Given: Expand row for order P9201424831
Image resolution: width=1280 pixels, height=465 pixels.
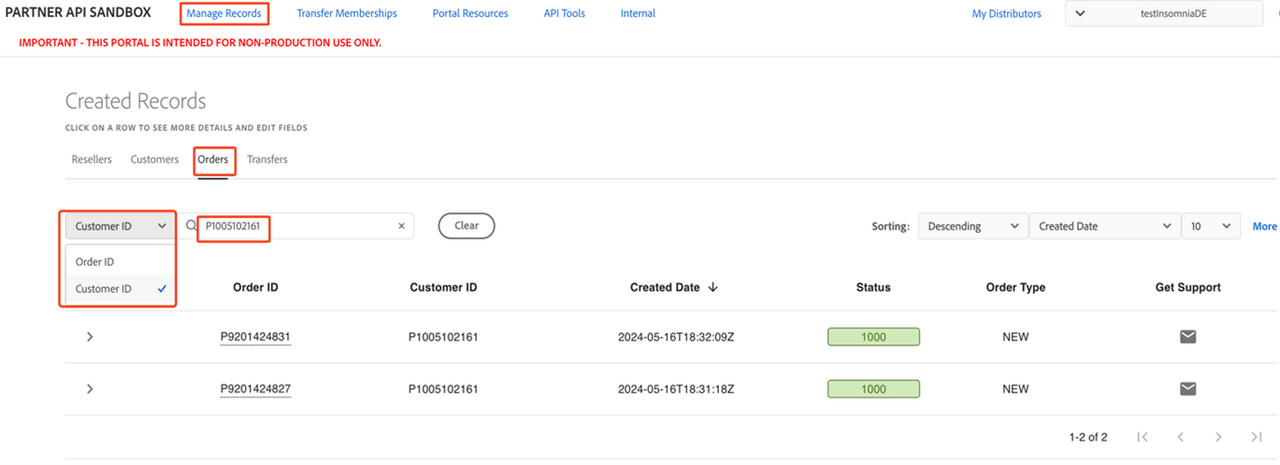Looking at the screenshot, I should click(x=90, y=337).
